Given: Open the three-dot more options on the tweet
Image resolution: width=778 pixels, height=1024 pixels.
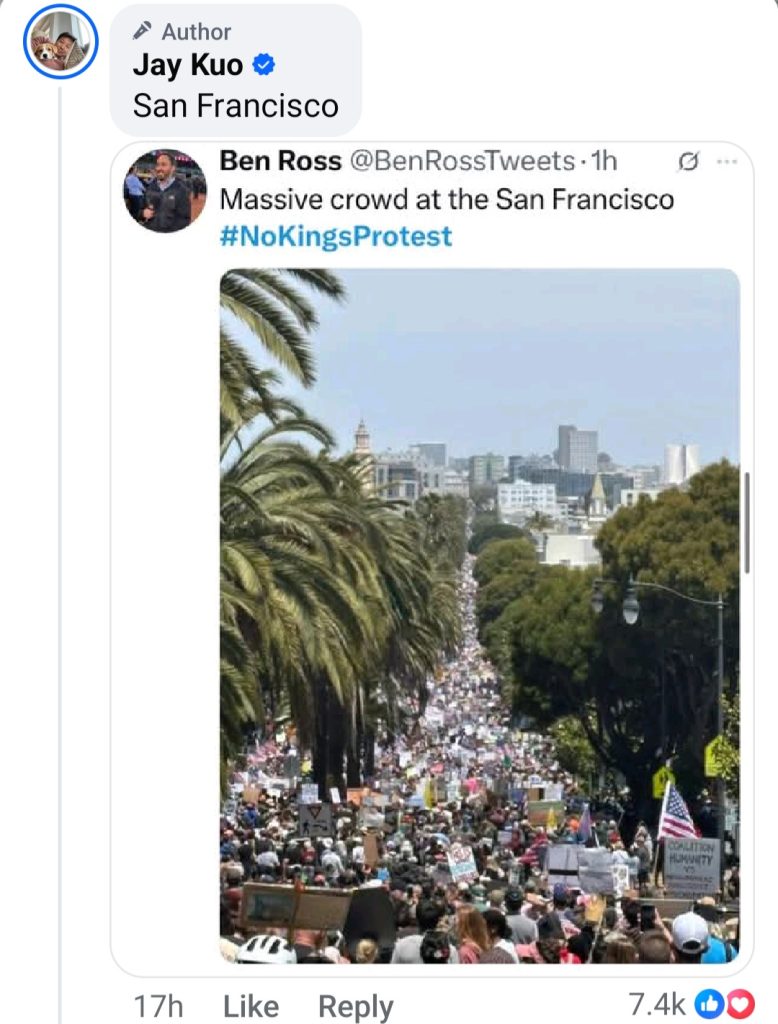Looking at the screenshot, I should tap(727, 161).
